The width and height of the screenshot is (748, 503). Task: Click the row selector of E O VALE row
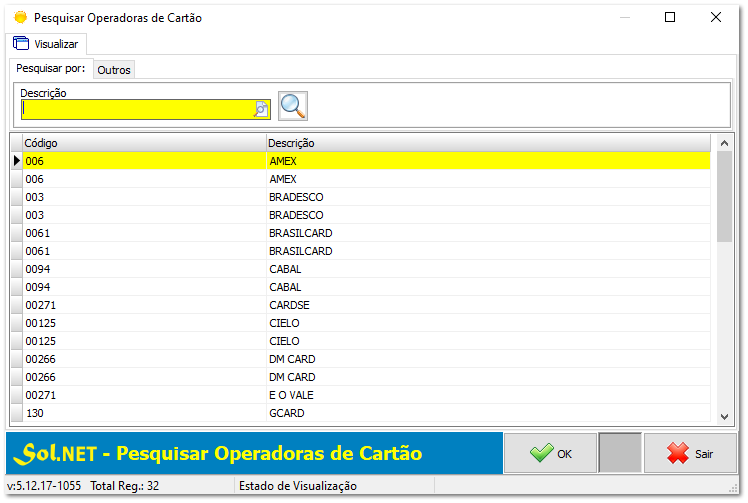[x=17, y=395]
